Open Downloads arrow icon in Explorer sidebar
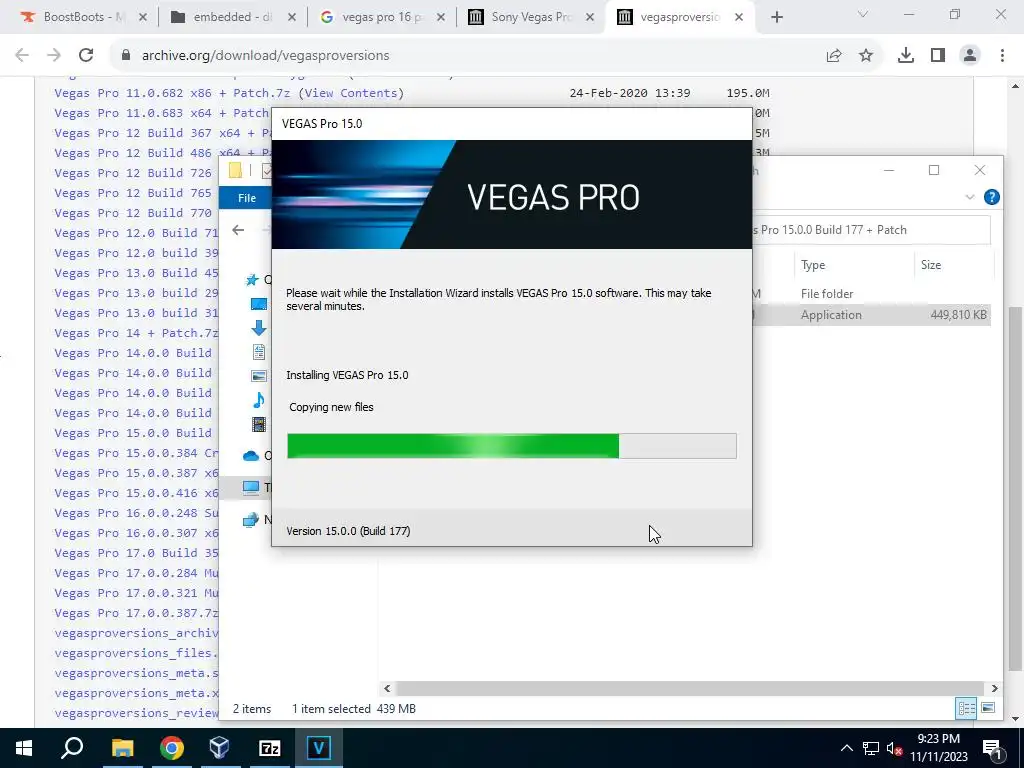Screen dimensions: 1024x768 (x=259, y=327)
